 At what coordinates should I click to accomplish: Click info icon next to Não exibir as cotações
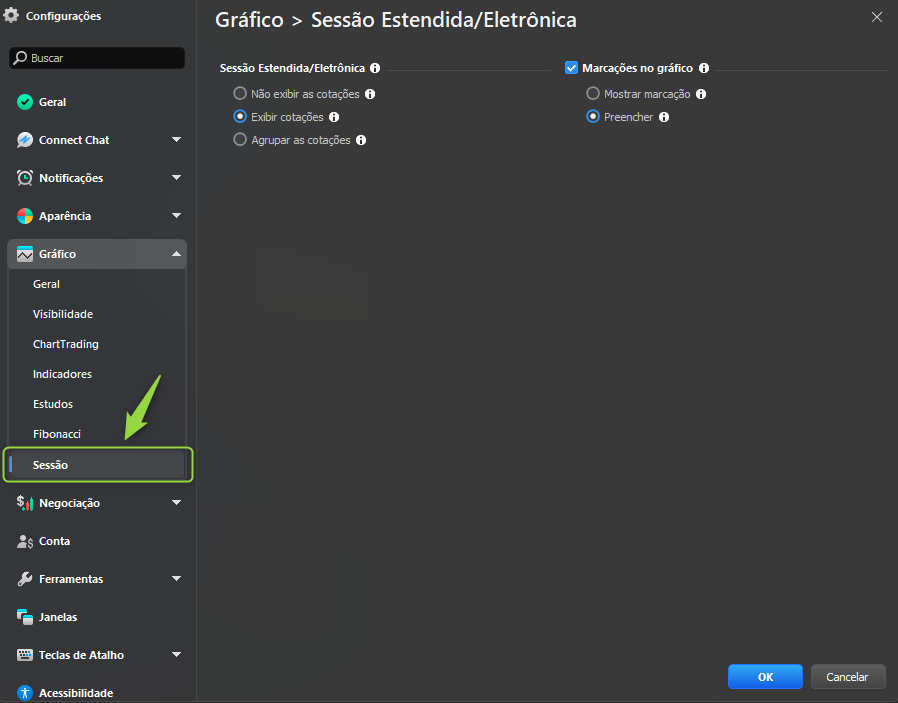pos(370,94)
